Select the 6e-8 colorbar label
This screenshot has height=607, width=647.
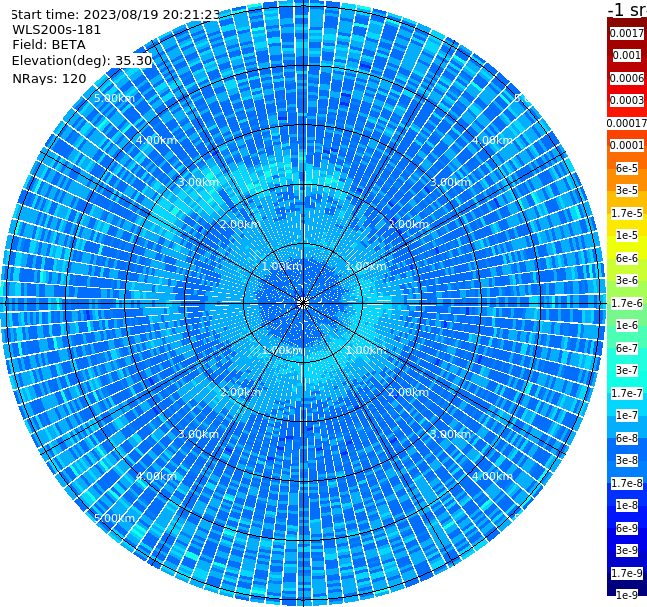point(627,438)
